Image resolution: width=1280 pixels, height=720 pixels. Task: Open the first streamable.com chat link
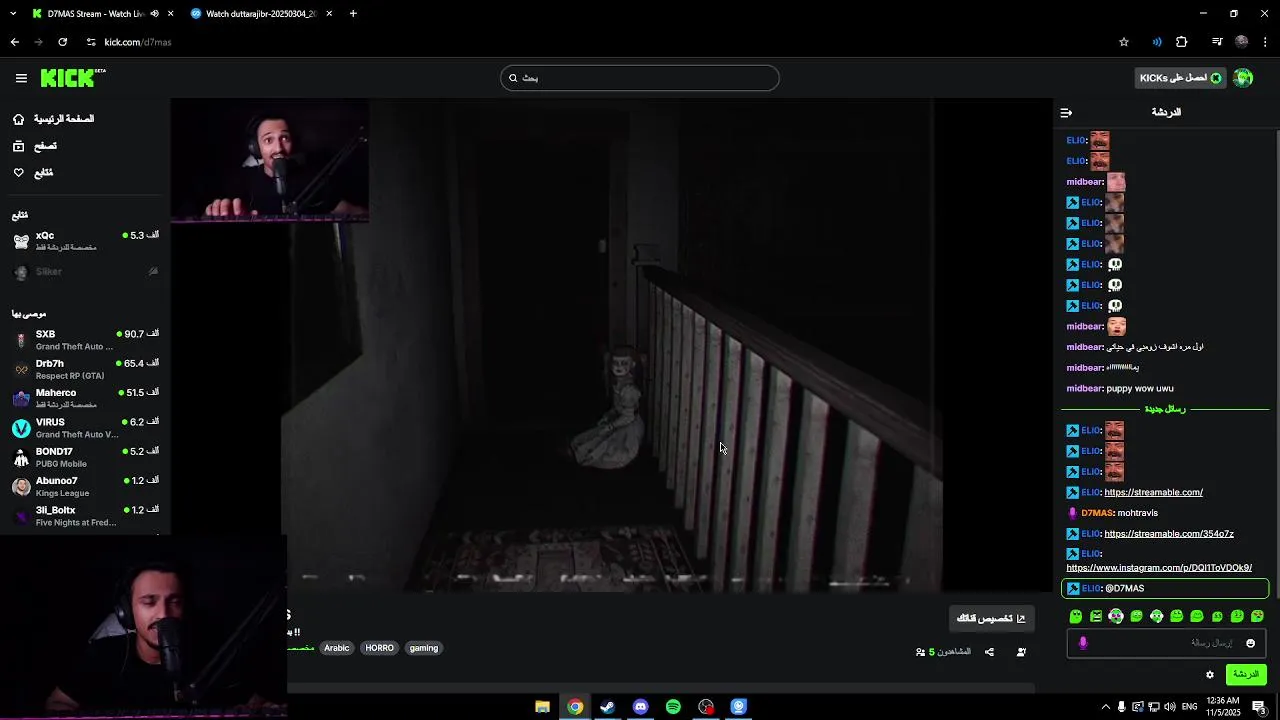point(1153,492)
